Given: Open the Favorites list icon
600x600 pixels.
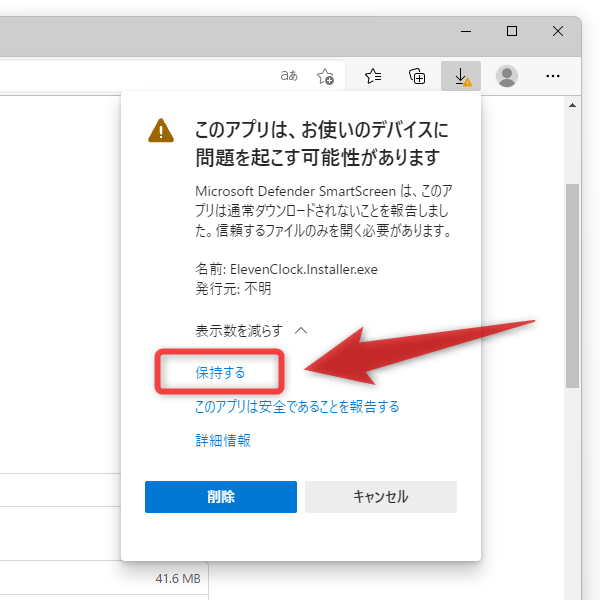Looking at the screenshot, I should [x=373, y=76].
